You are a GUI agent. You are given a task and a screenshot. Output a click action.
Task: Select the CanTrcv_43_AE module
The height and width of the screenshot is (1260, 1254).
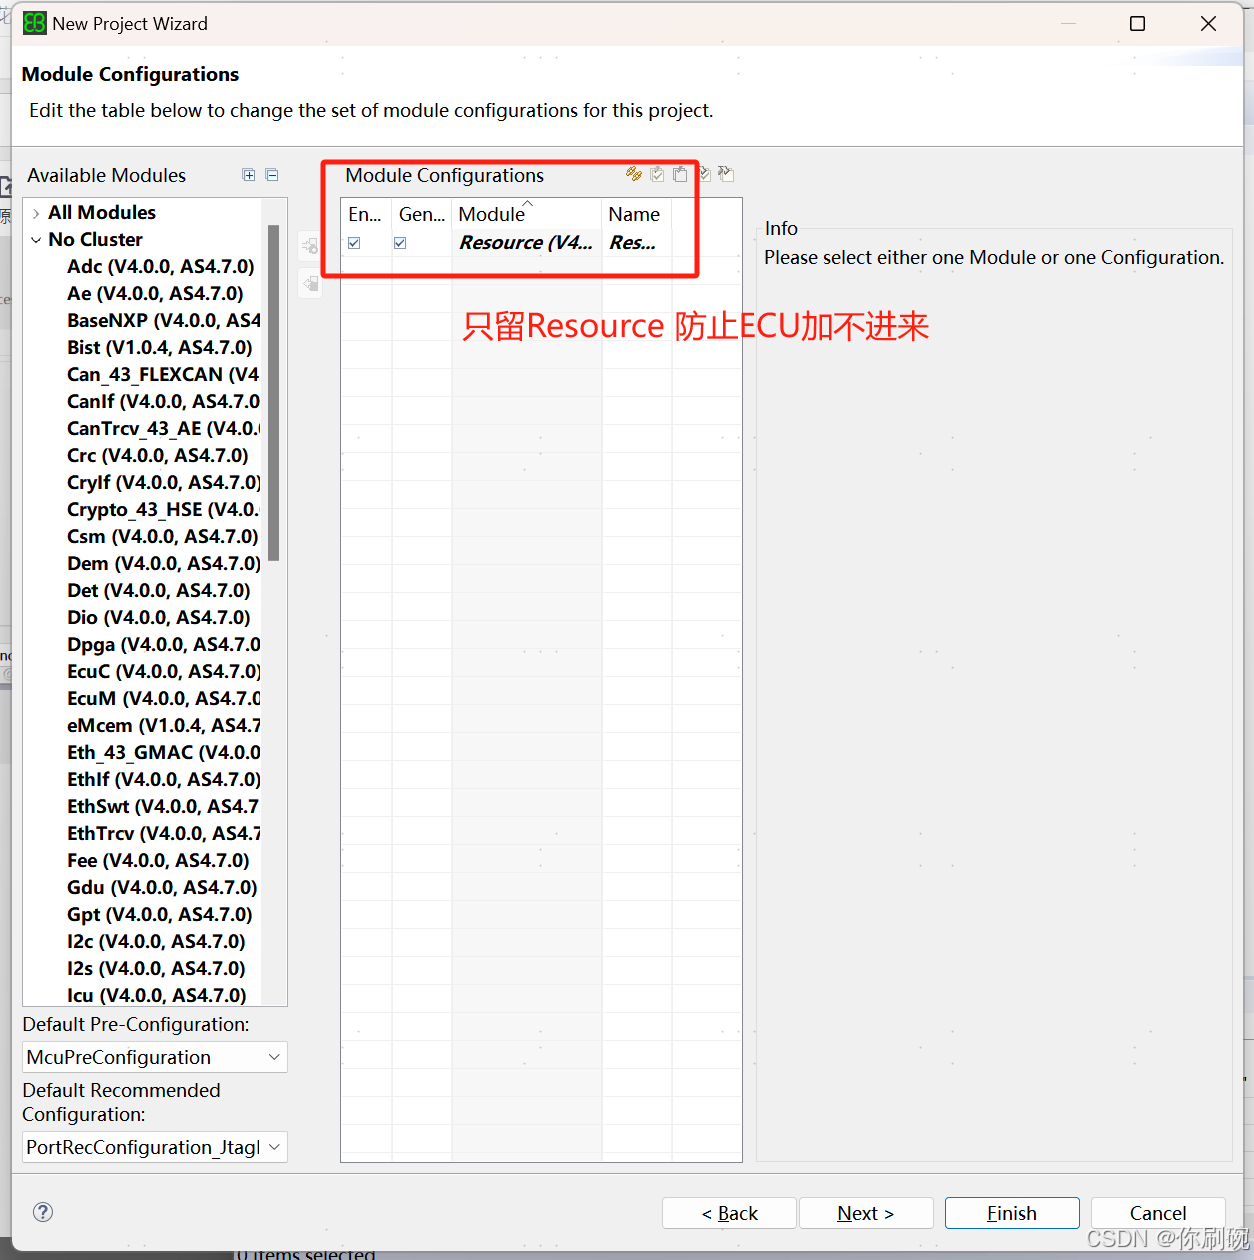click(x=163, y=429)
